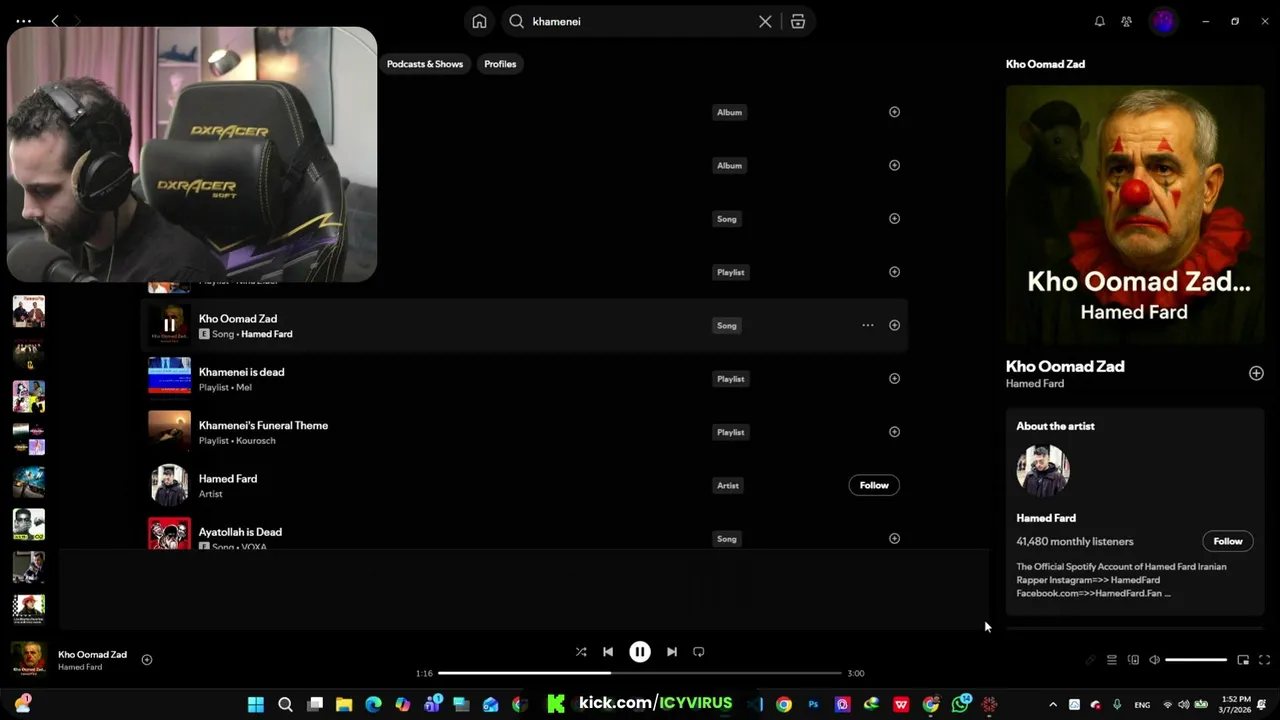Add Ayatollah is Dead song to library
The image size is (1280, 720).
(894, 538)
